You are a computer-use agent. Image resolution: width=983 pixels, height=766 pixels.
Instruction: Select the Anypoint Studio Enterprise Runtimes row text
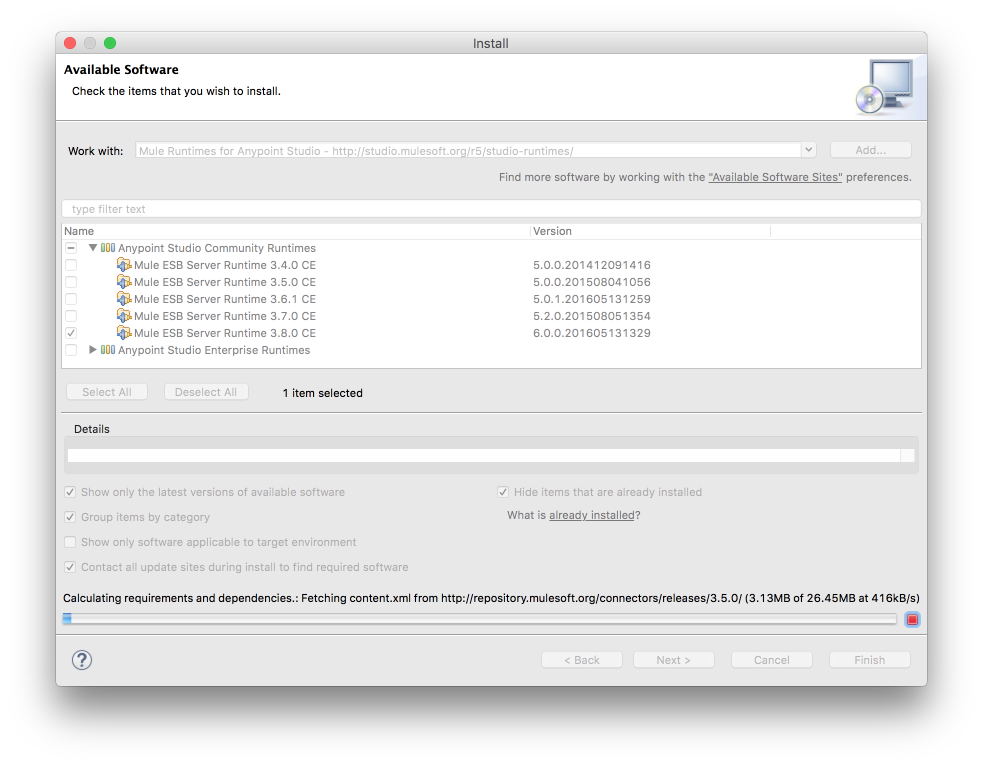pyautogui.click(x=214, y=350)
